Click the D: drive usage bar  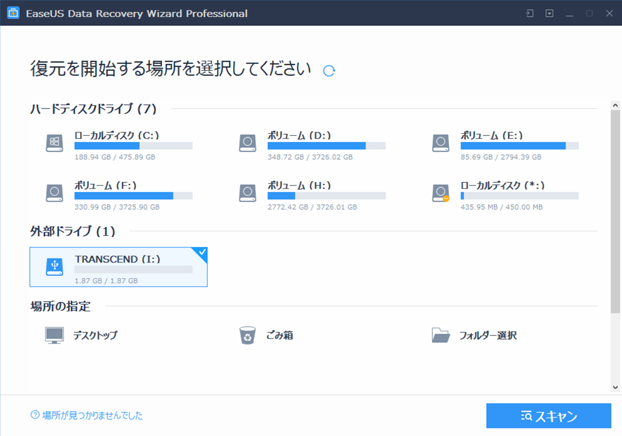326,146
